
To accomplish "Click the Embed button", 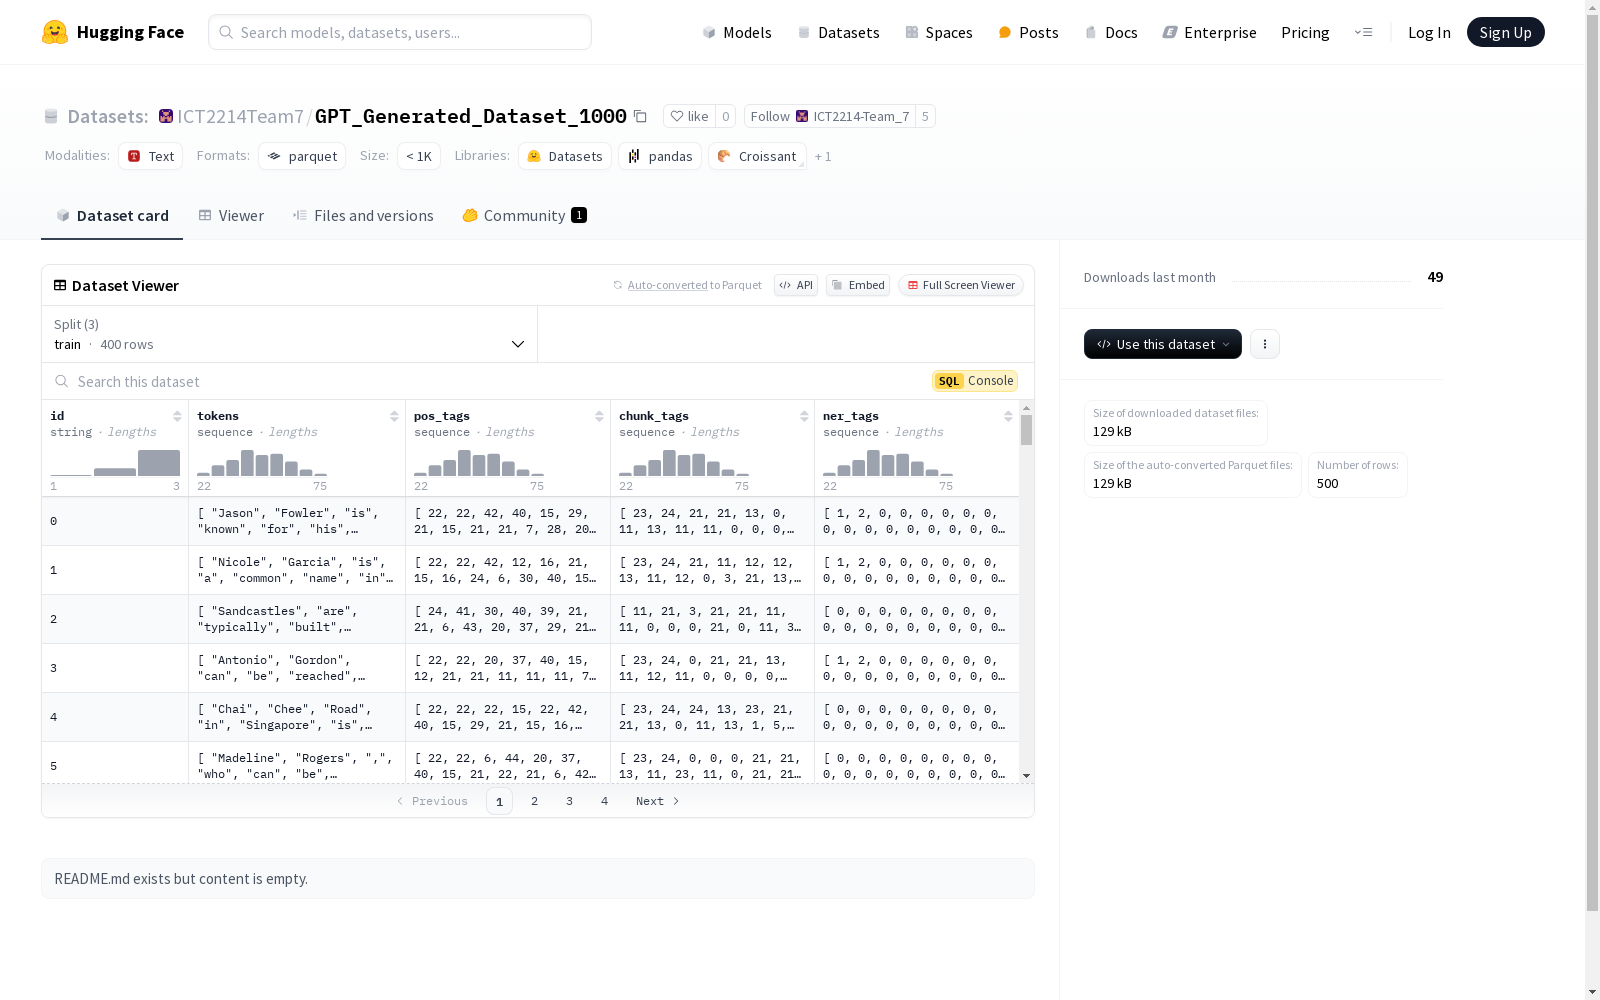I will click(x=858, y=285).
